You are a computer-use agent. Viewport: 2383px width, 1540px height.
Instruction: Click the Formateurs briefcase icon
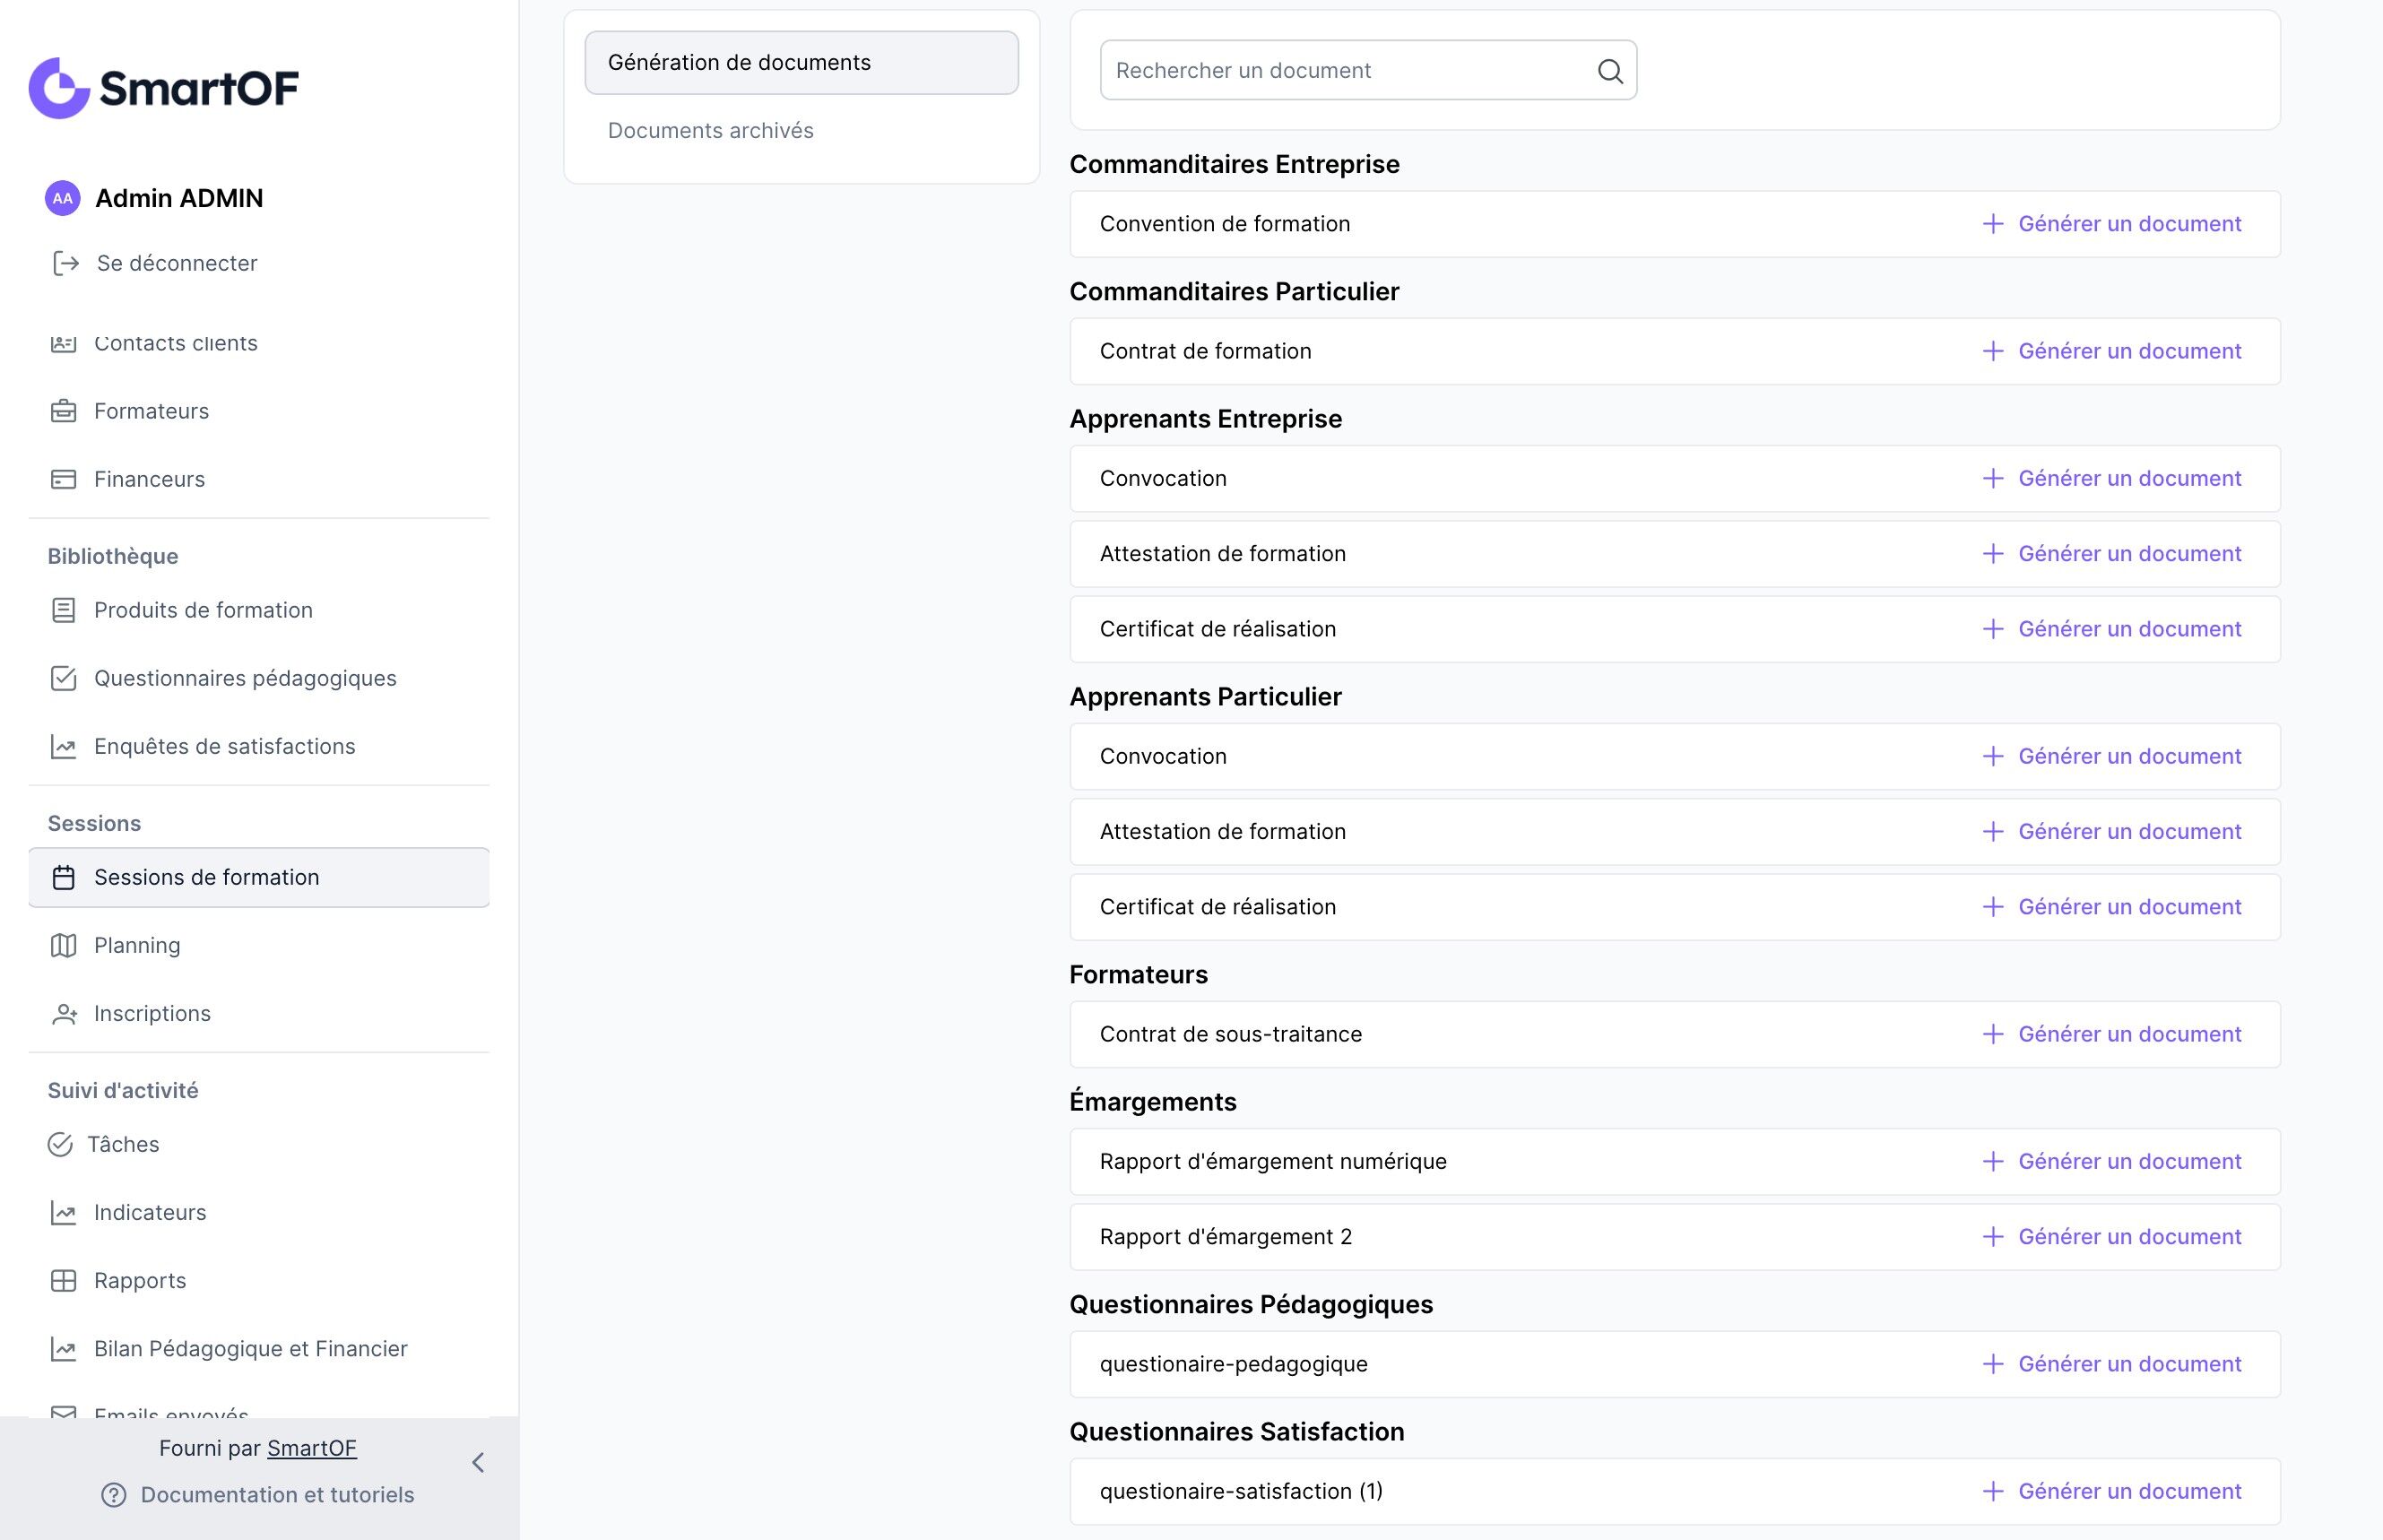pos(63,411)
